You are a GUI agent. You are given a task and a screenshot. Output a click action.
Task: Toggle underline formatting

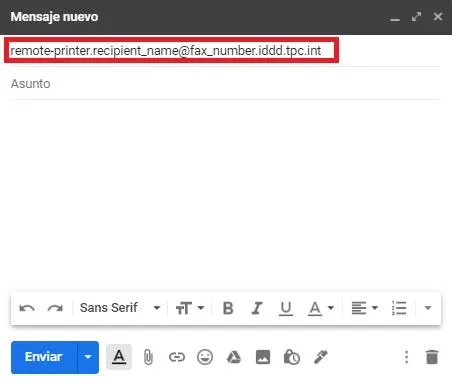pos(286,308)
